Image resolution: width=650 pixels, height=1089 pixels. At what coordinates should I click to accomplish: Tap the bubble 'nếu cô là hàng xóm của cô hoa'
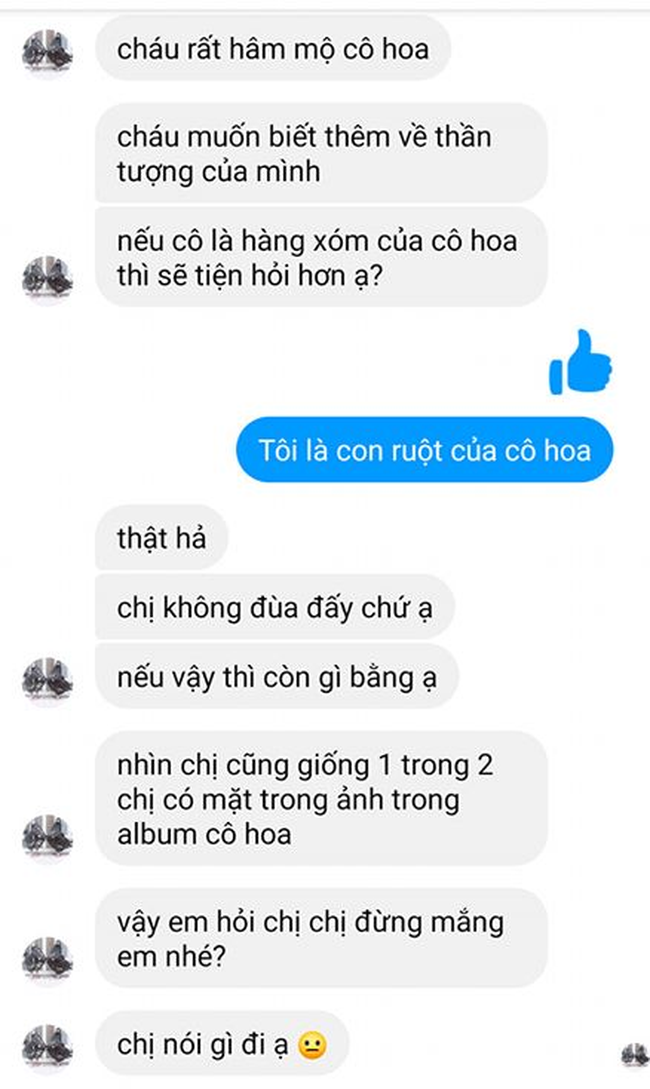click(x=321, y=258)
